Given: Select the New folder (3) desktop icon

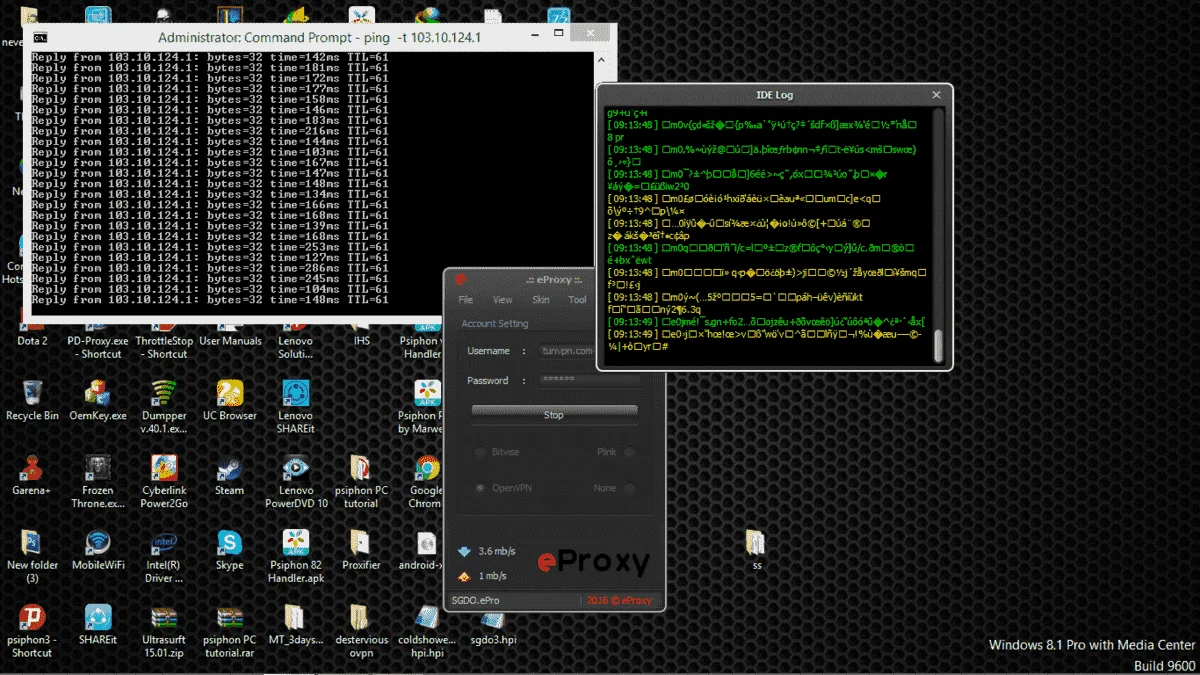Looking at the screenshot, I should click(32, 556).
